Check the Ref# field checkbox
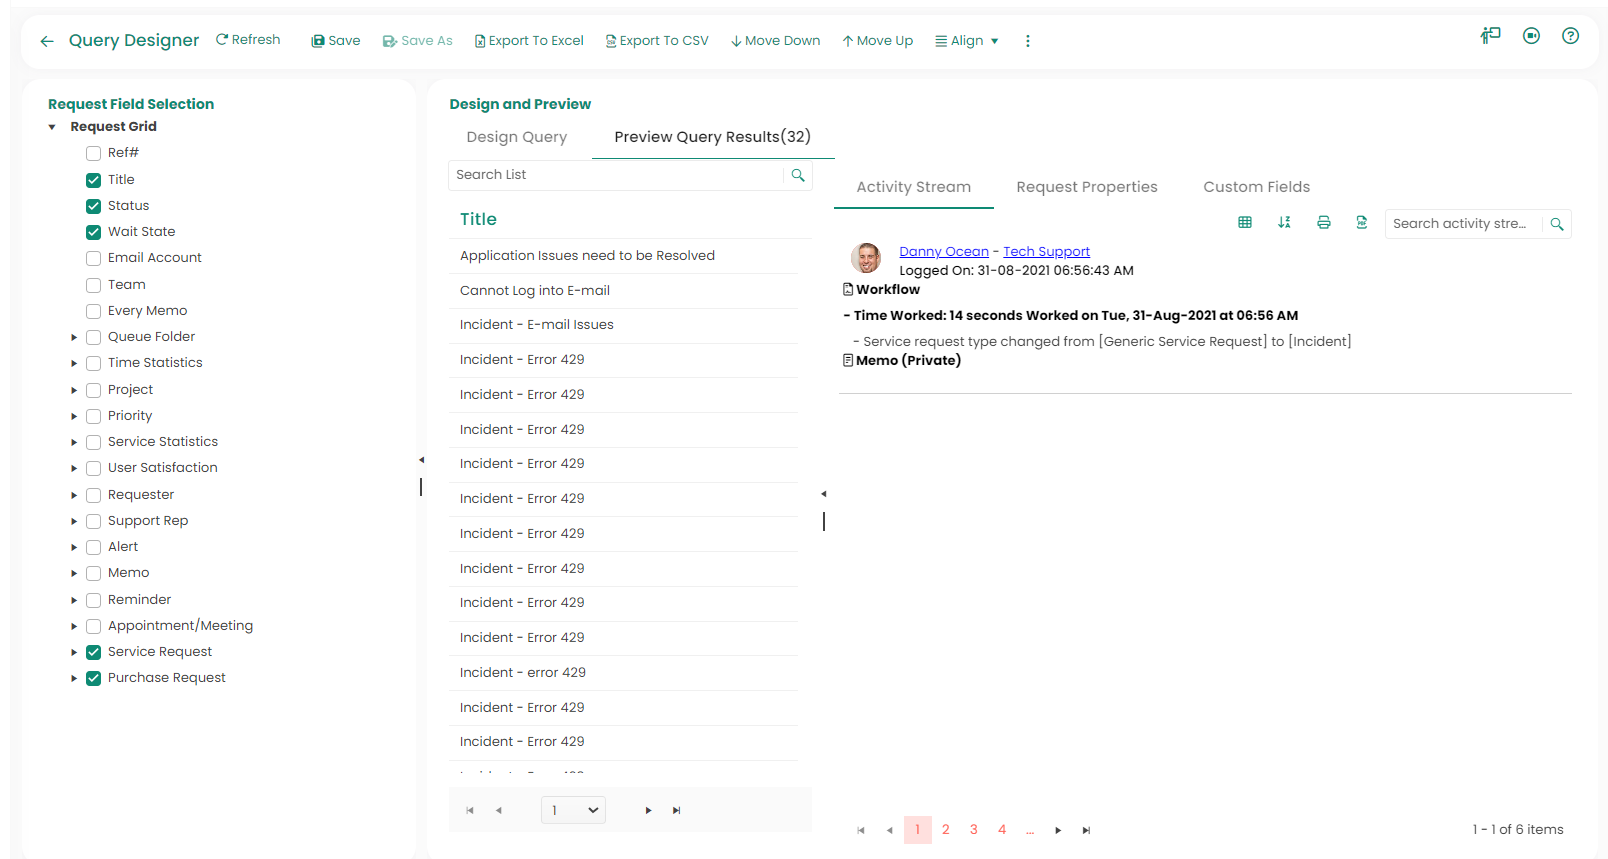The image size is (1608, 859). [x=94, y=153]
